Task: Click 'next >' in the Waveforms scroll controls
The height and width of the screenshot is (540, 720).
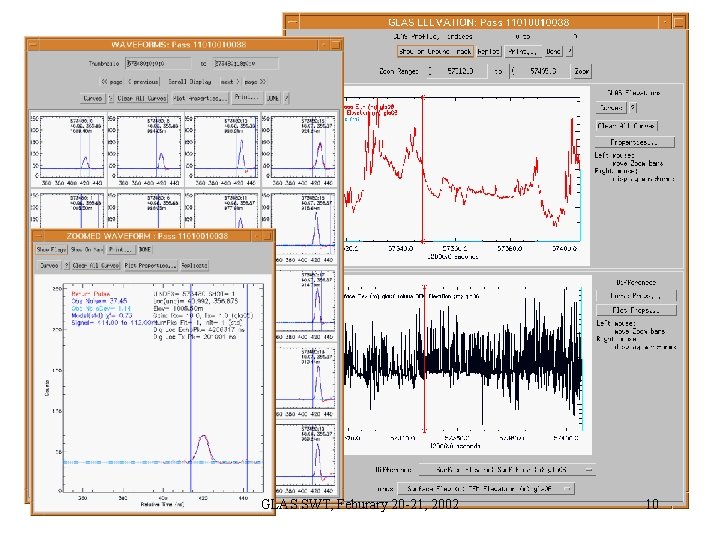Action: pos(230,82)
